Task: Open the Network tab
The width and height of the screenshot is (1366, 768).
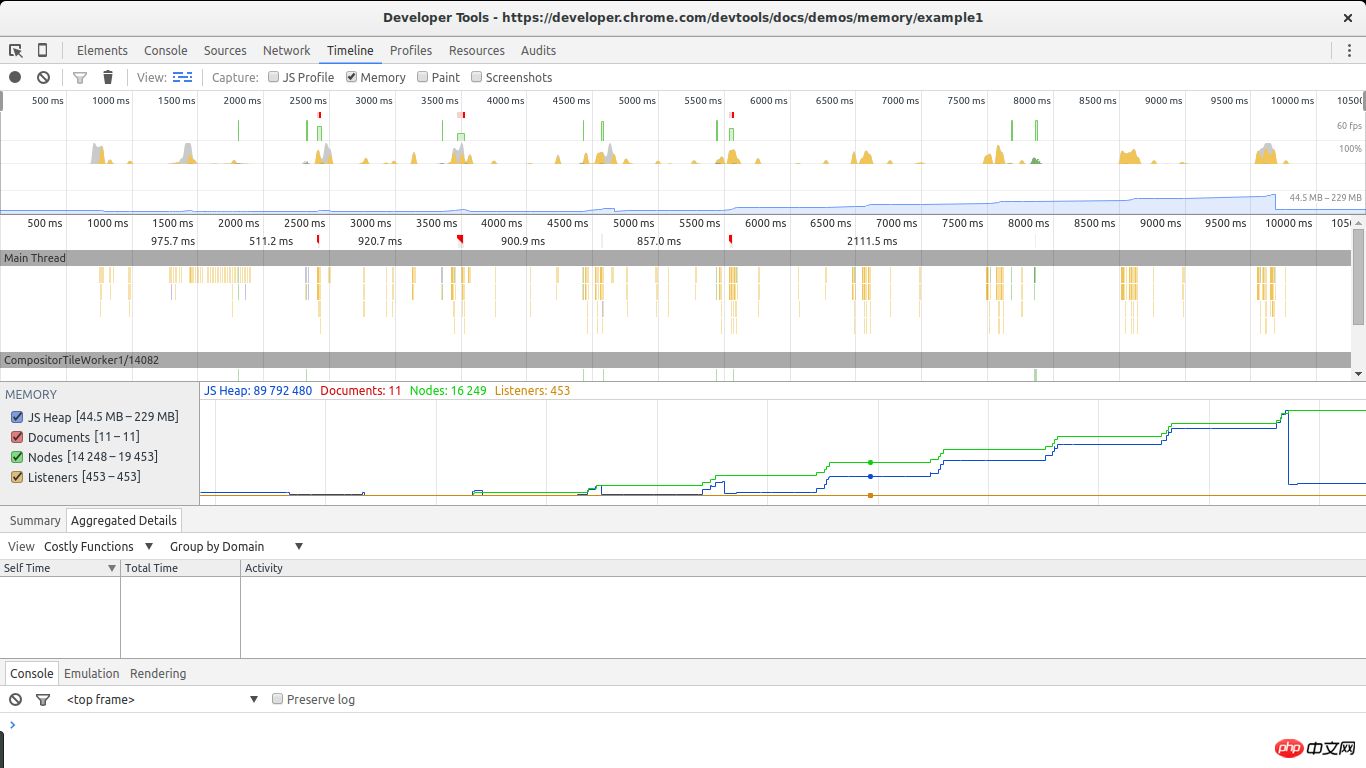Action: 287,50
